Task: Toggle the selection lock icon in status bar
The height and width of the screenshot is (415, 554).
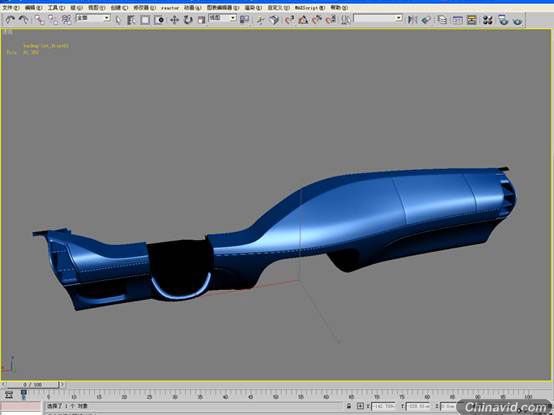Action: click(x=349, y=406)
